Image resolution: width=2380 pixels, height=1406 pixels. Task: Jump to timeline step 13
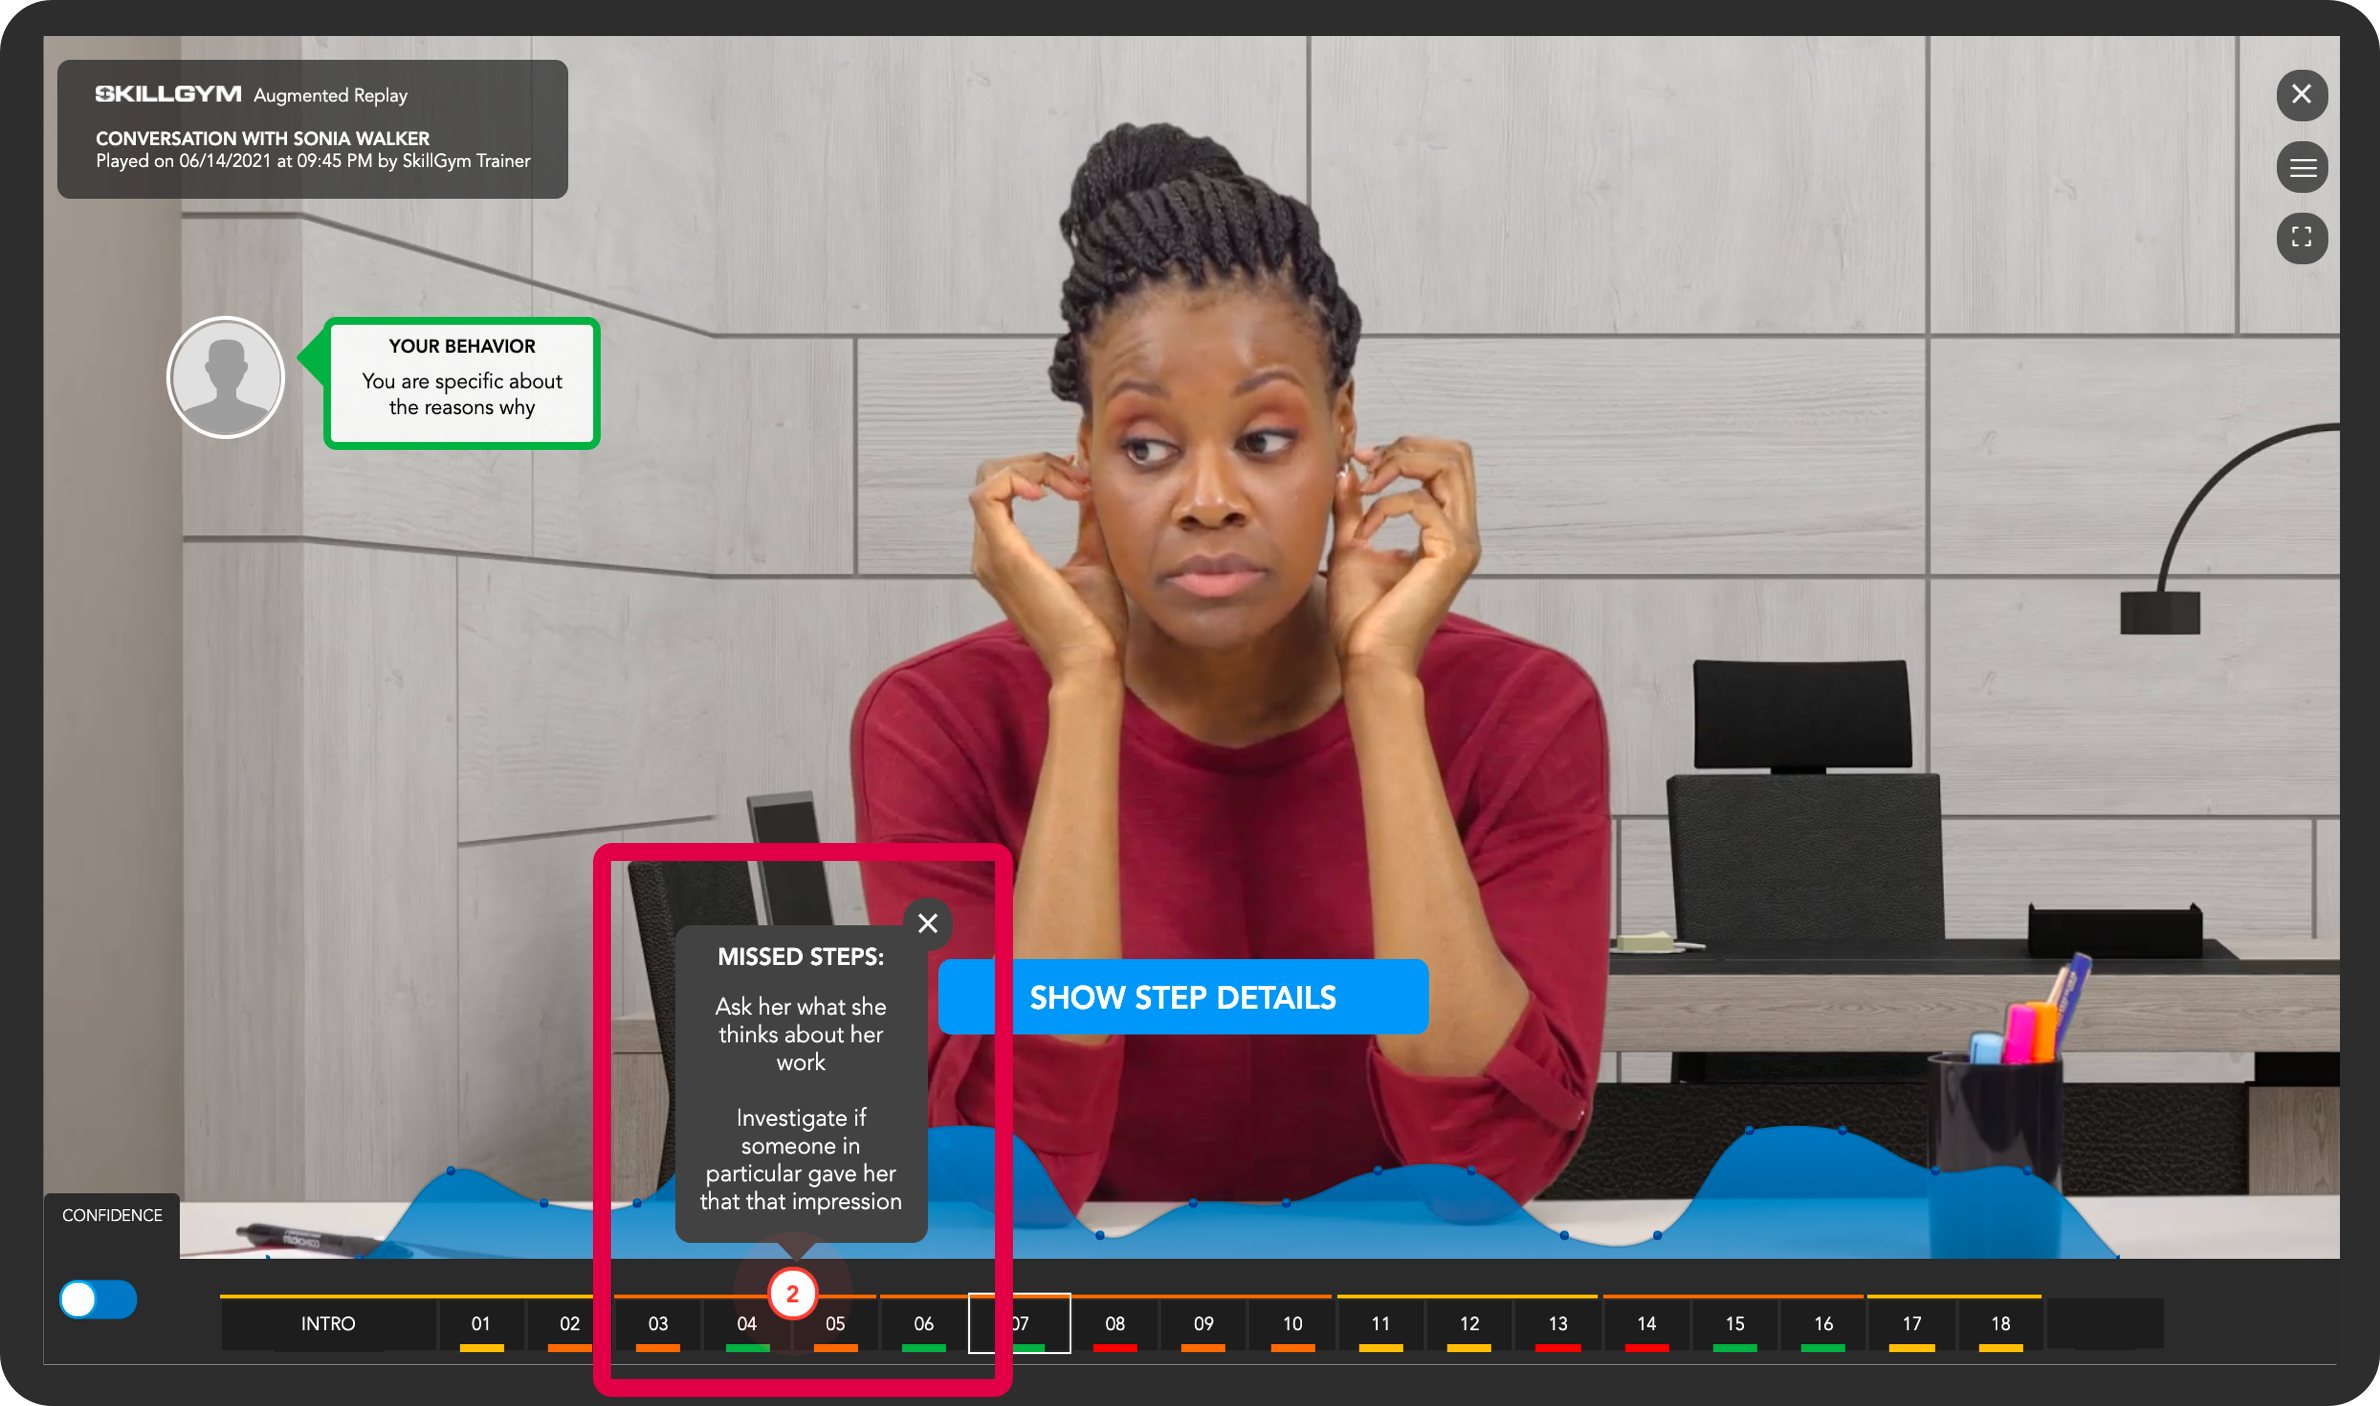[x=1558, y=1324]
